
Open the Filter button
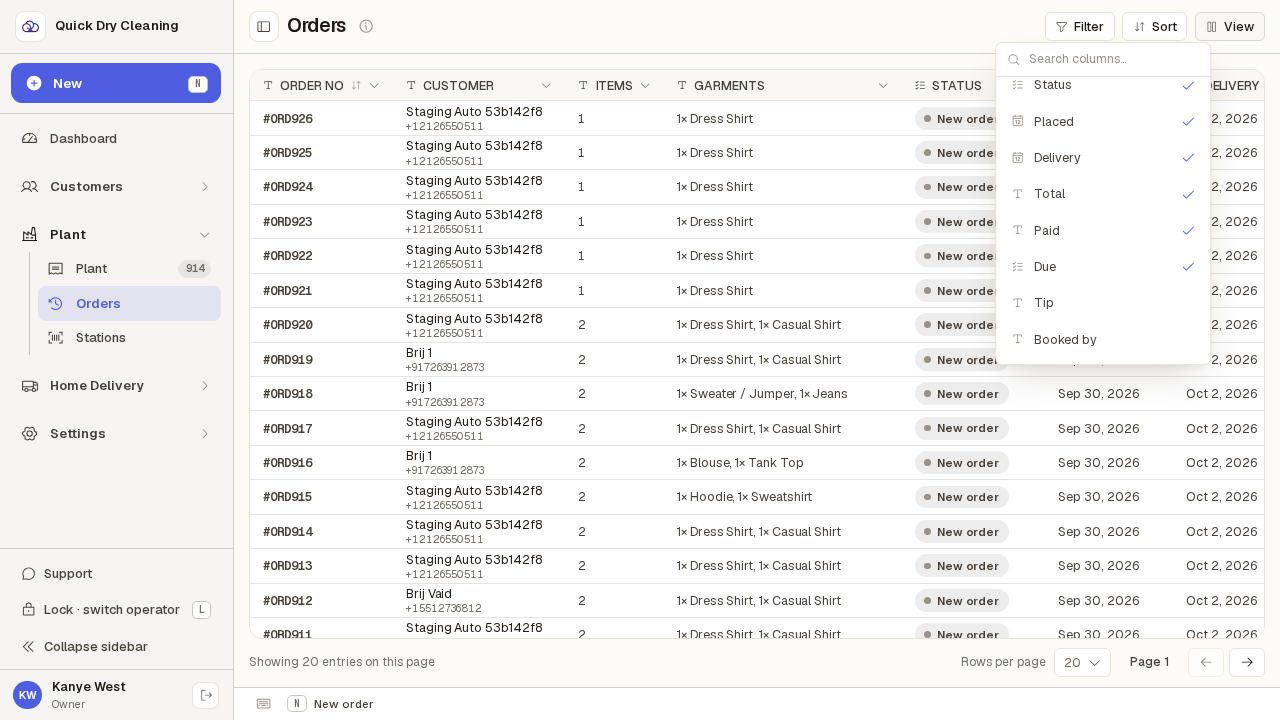tap(1080, 26)
